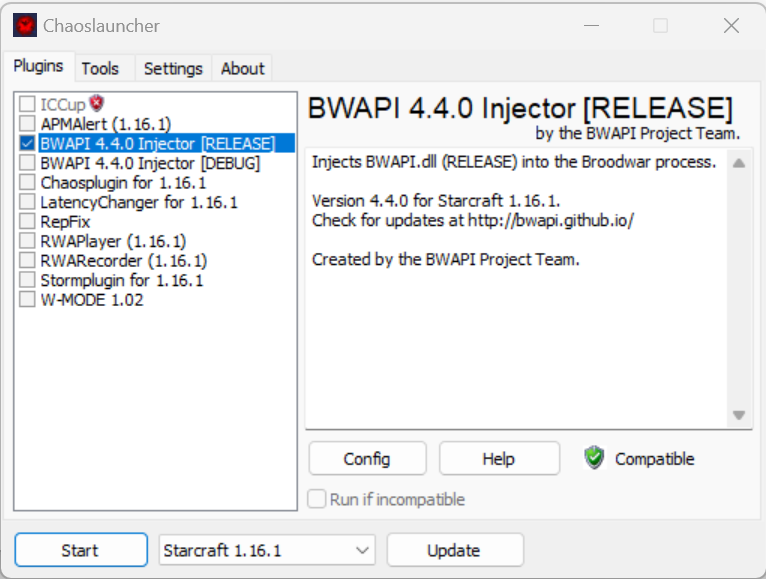
Task: Check the Chaosplugin for 1.16.1 box
Action: [x=27, y=182]
